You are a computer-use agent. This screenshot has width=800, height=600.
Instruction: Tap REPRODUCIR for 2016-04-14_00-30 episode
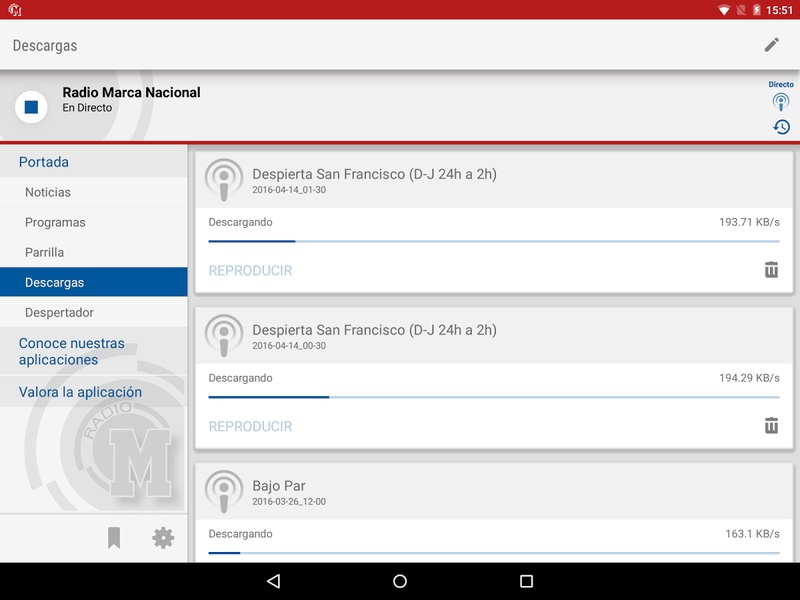pos(251,426)
